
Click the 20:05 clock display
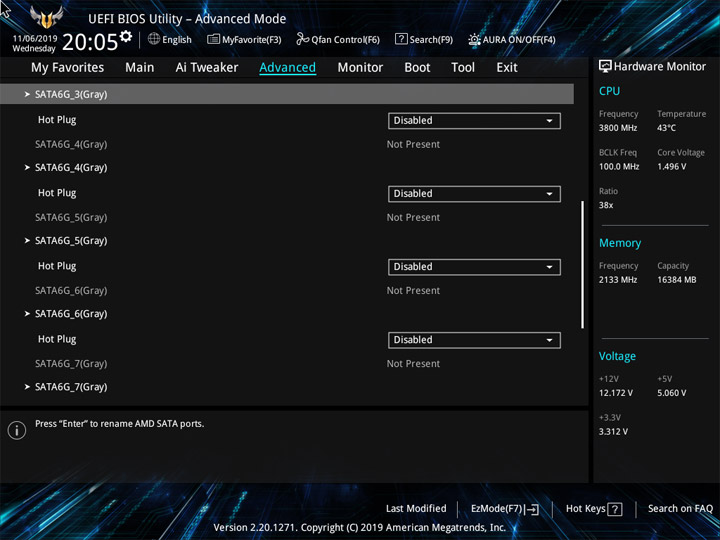click(x=90, y=42)
